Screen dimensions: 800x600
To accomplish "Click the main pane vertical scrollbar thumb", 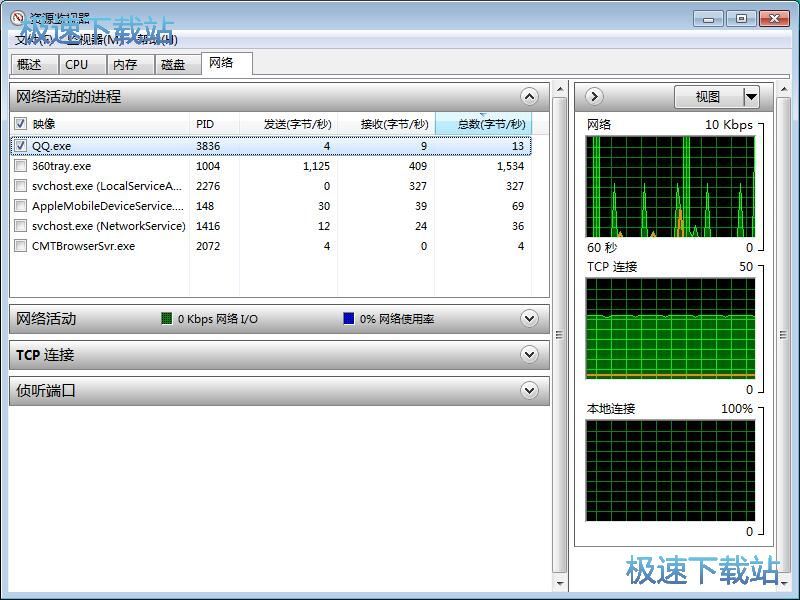I will (560, 335).
